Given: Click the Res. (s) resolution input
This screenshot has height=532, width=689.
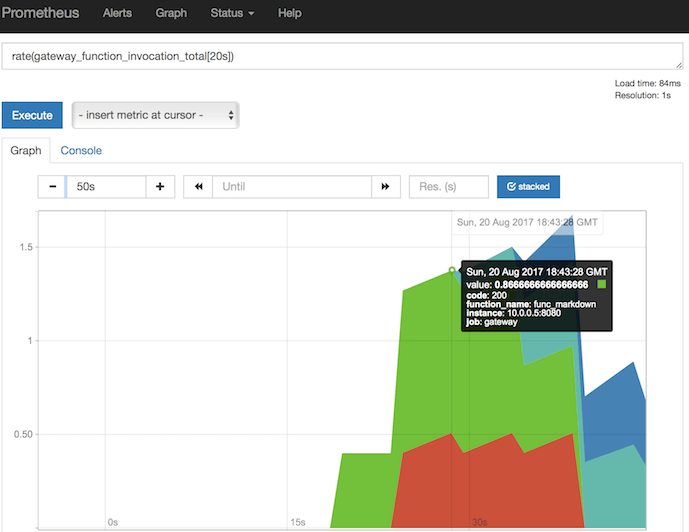Looking at the screenshot, I should [448, 187].
